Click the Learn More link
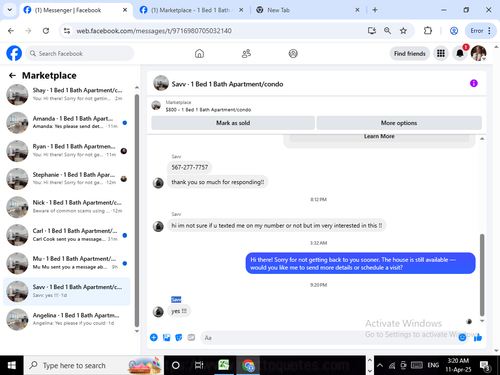500x375 pixels. point(379,136)
